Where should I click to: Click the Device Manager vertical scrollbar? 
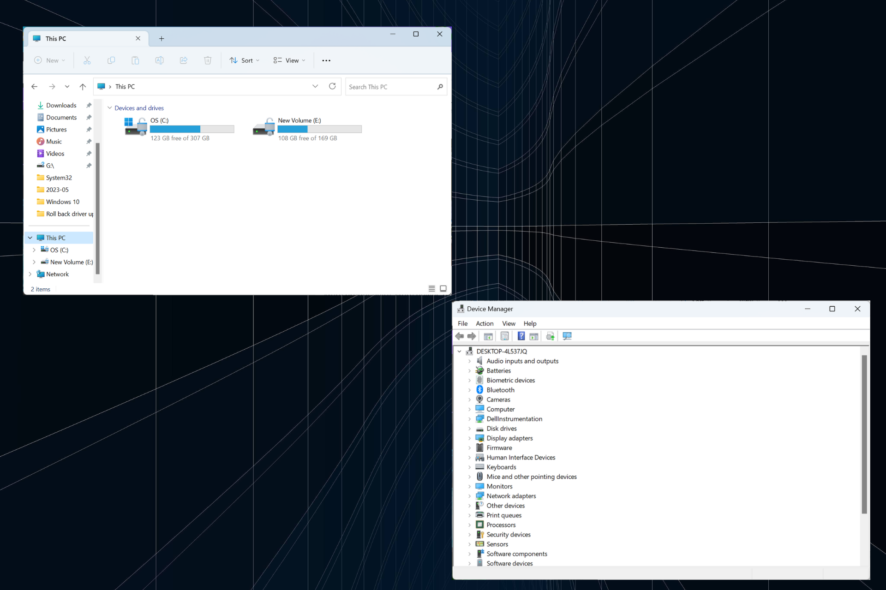(x=864, y=433)
